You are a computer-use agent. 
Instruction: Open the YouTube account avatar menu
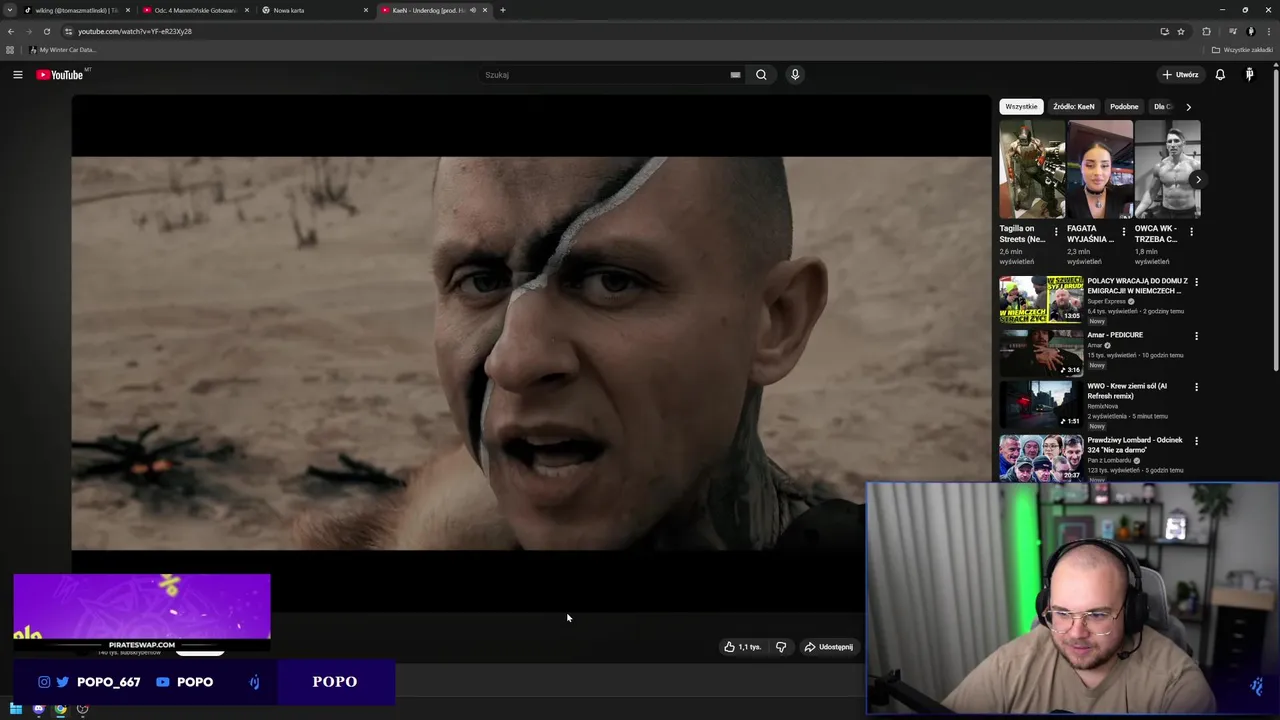(1249, 75)
